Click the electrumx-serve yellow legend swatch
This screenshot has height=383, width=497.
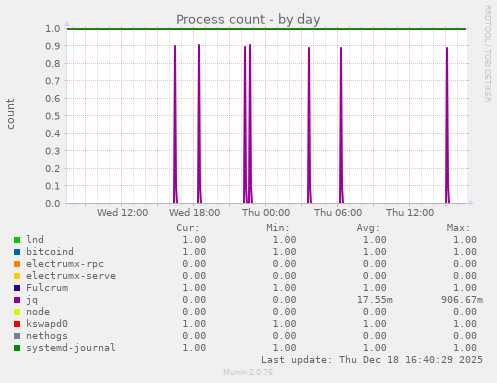17,276
